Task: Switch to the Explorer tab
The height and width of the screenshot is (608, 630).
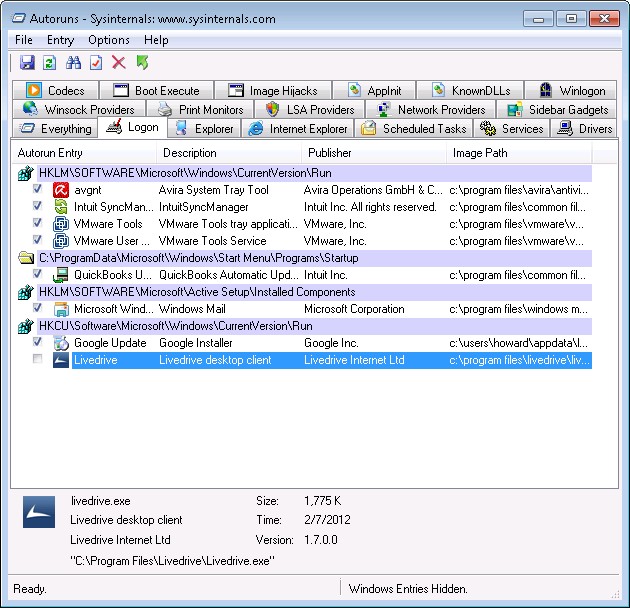Action: tap(205, 129)
